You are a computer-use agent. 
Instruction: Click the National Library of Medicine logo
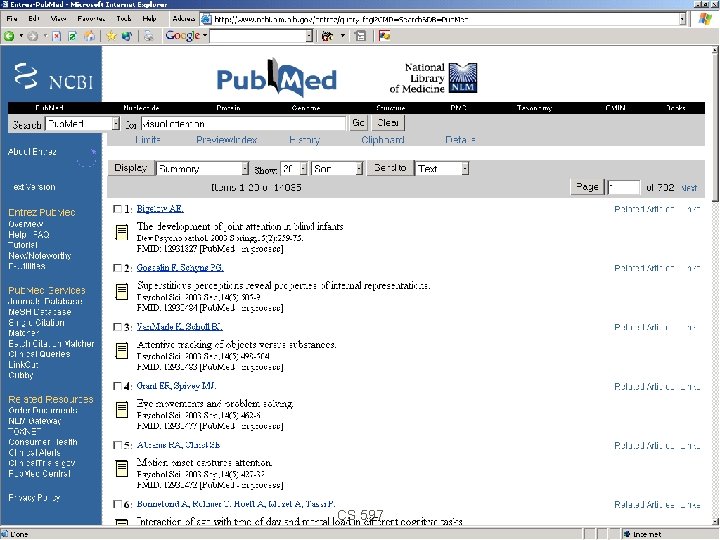[433, 78]
